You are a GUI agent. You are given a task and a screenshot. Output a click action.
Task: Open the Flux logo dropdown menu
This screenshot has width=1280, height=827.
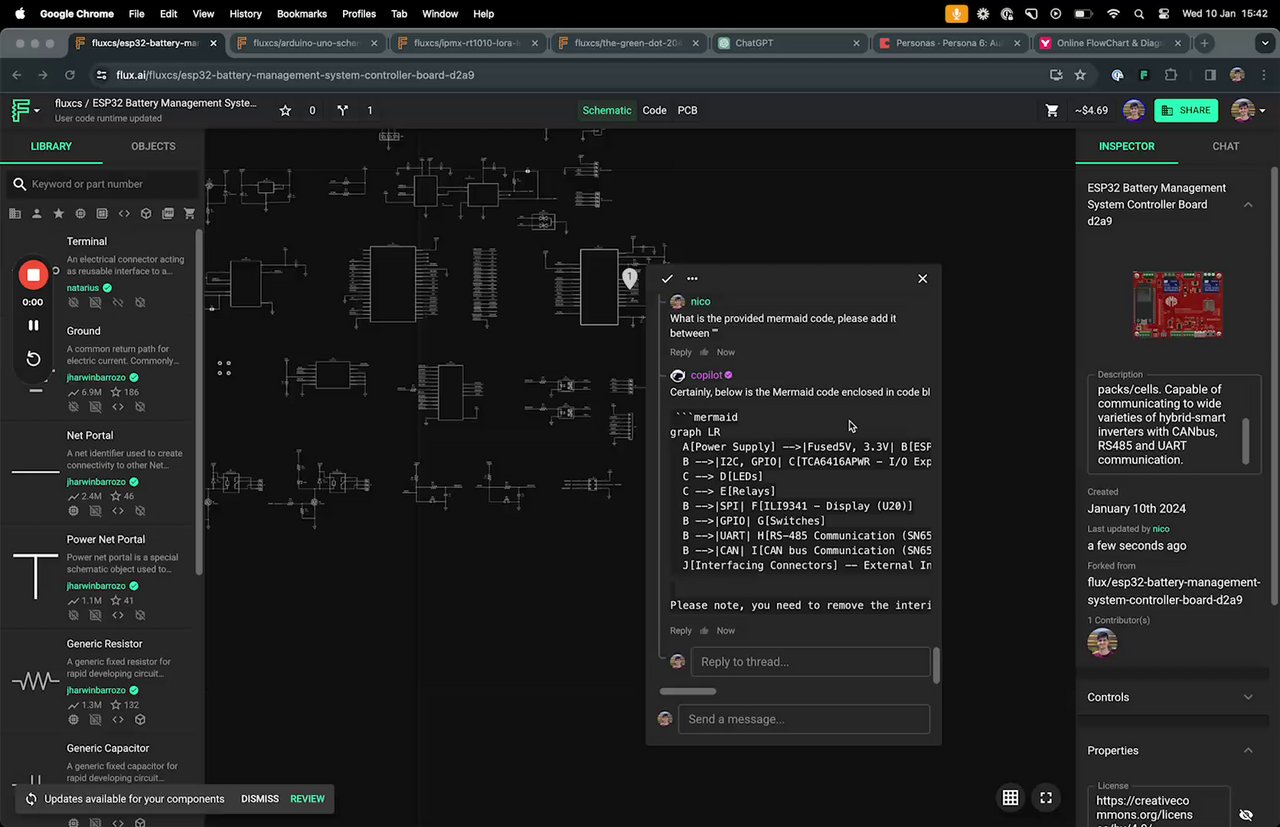(25, 110)
